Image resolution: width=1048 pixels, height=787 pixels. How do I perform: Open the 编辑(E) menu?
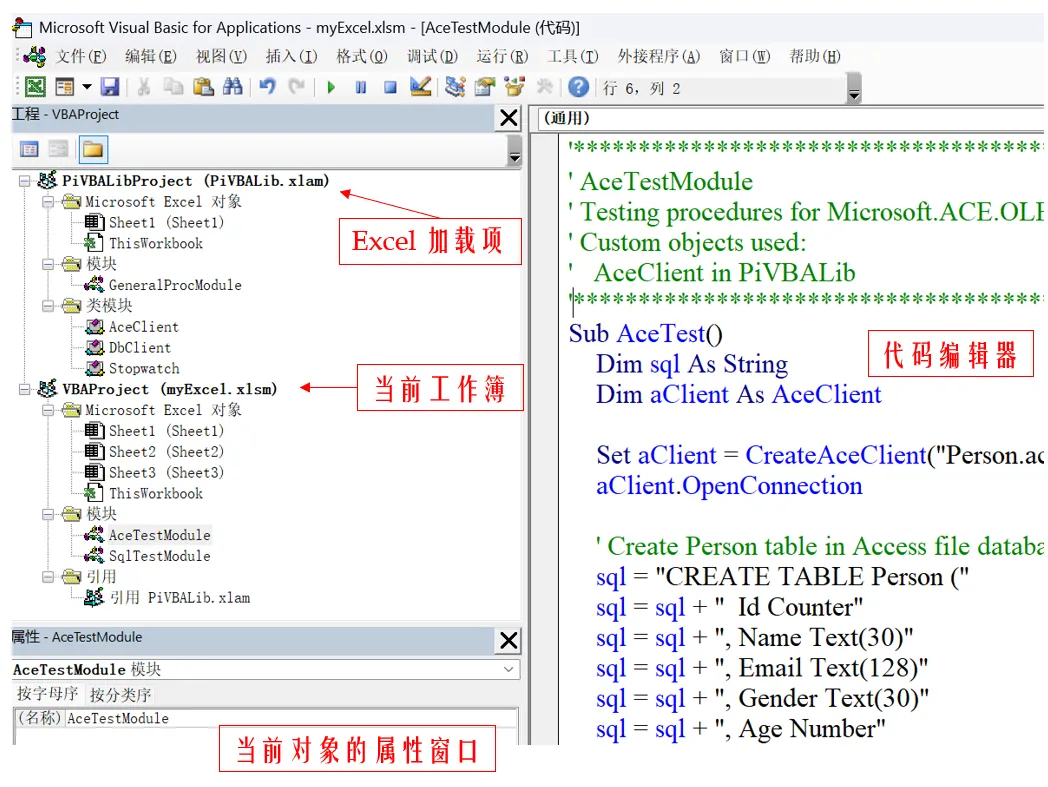point(151,57)
